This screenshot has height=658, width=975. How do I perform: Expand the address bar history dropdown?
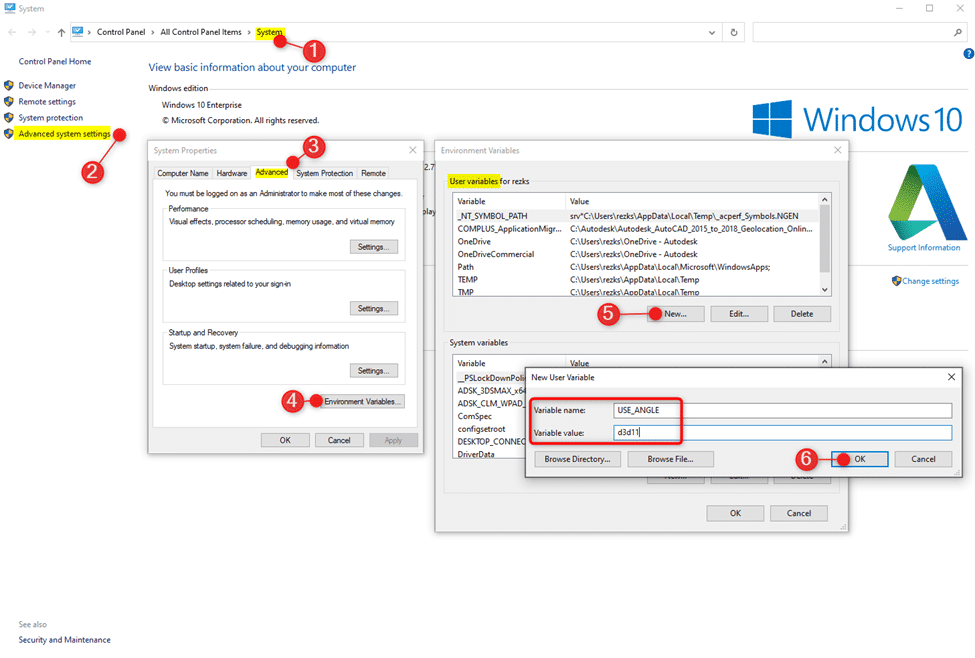pyautogui.click(x=712, y=32)
